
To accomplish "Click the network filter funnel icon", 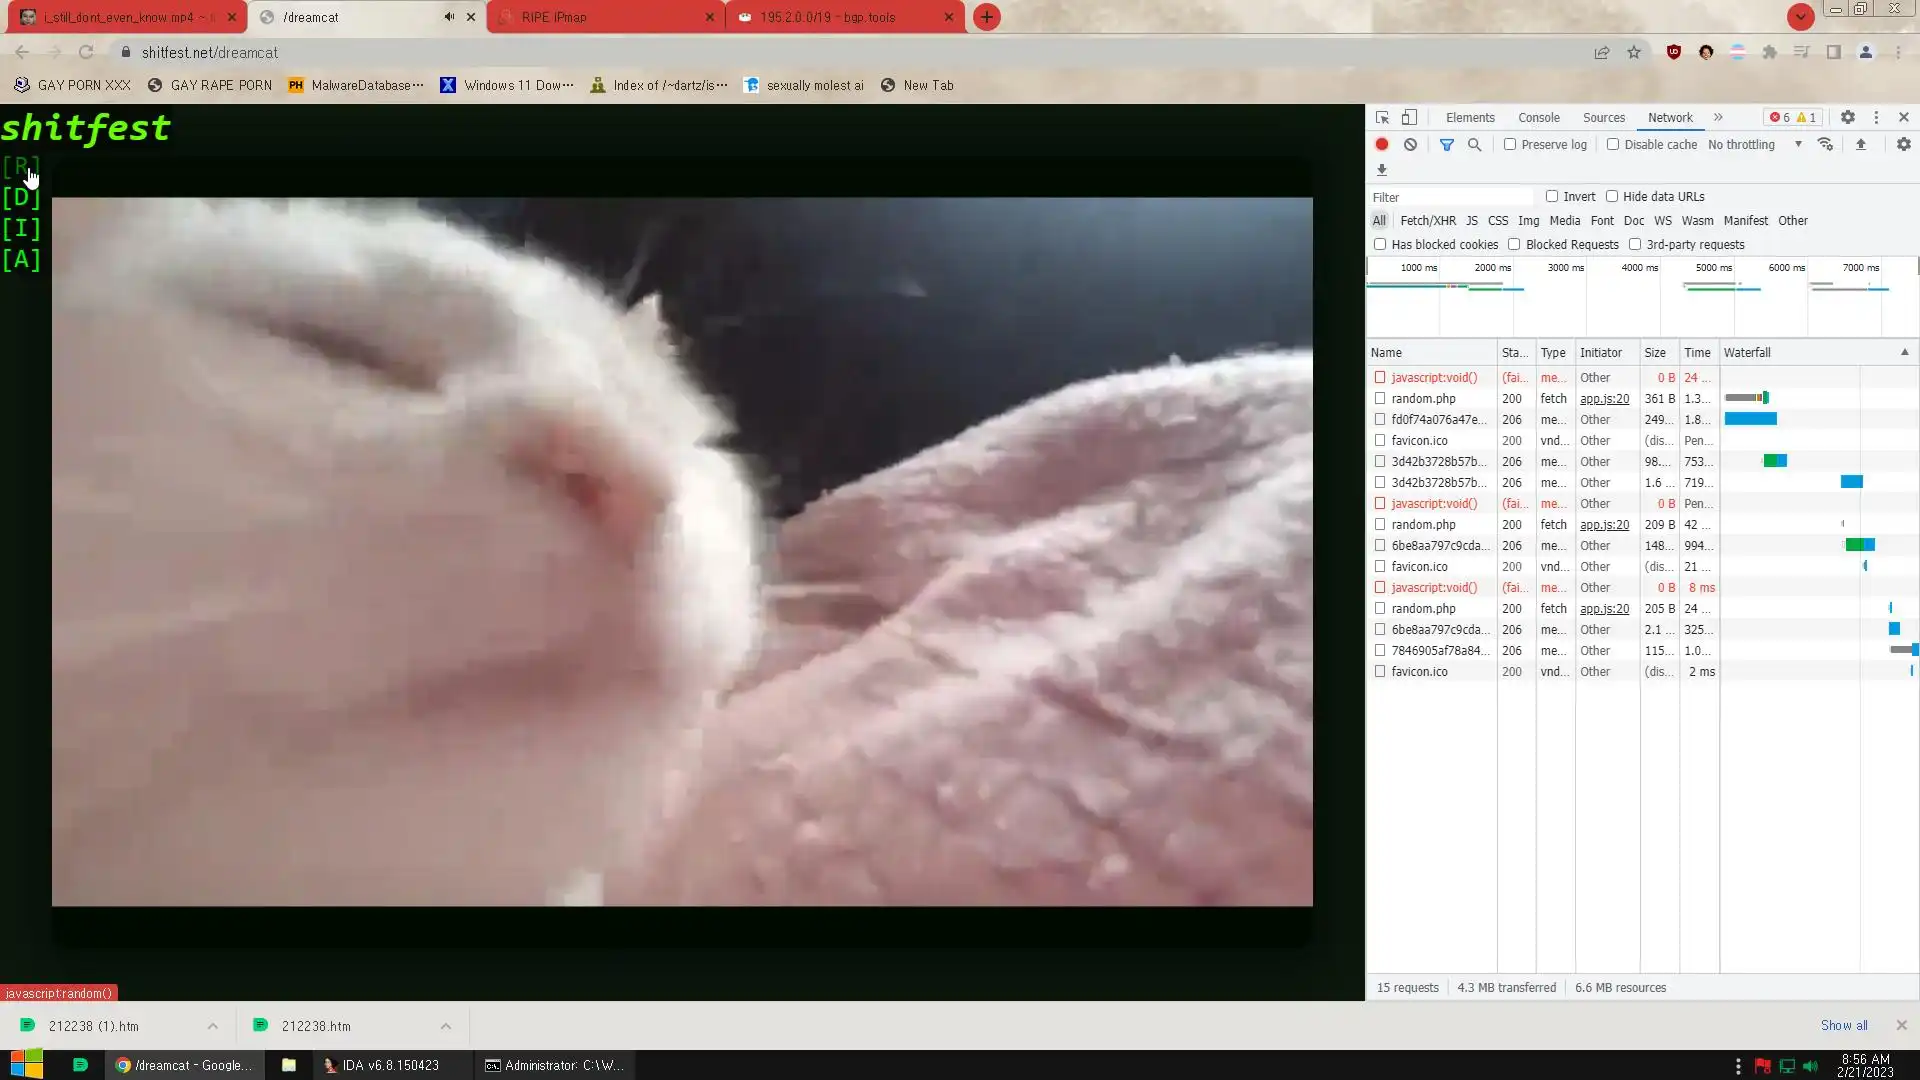I will (1446, 144).
